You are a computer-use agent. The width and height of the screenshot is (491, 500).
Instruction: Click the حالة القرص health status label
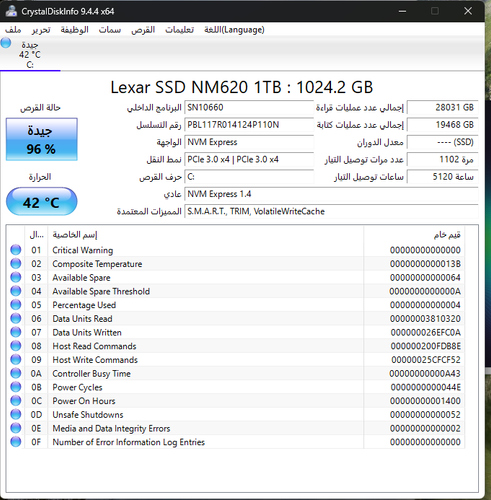(x=40, y=108)
